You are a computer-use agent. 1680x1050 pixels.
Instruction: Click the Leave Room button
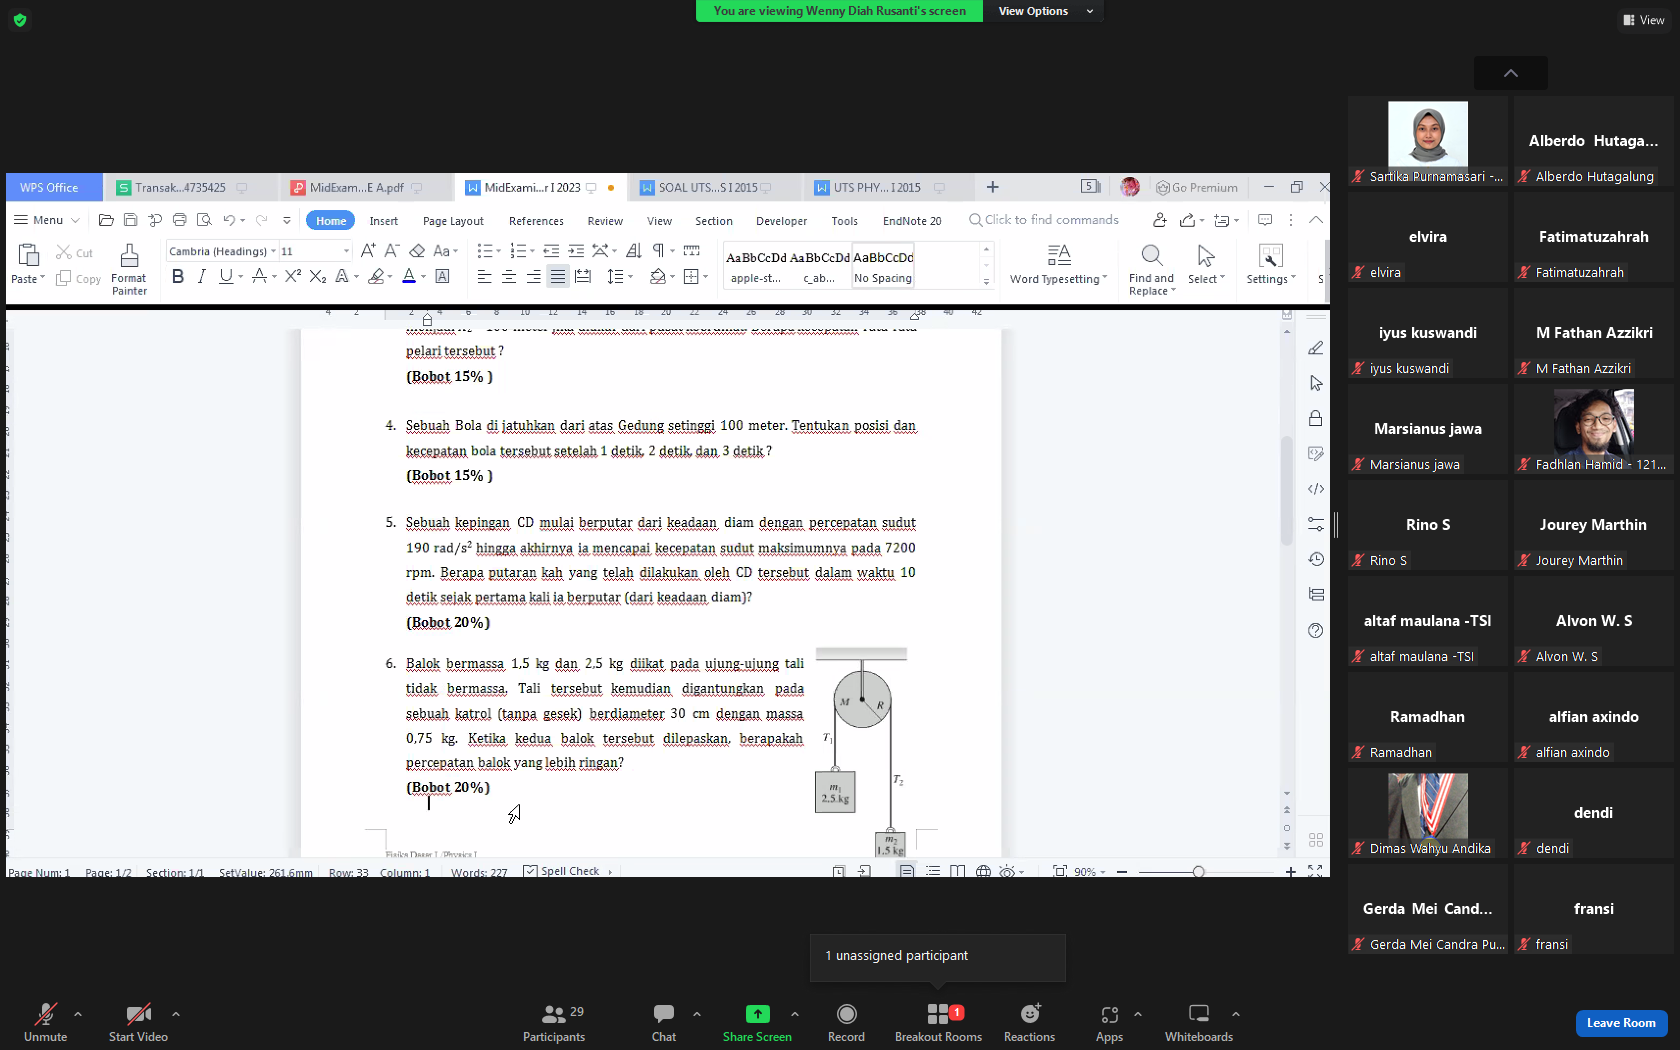(x=1621, y=1023)
